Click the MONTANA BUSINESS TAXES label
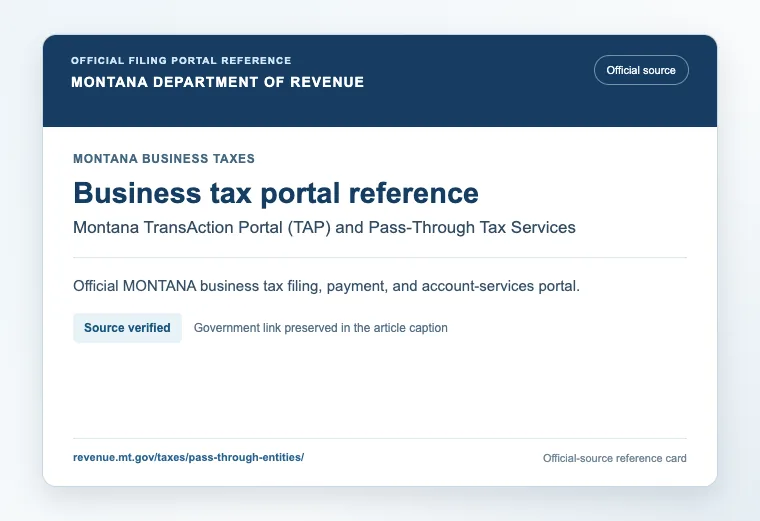Viewport: 760px width, 521px height. point(164,158)
